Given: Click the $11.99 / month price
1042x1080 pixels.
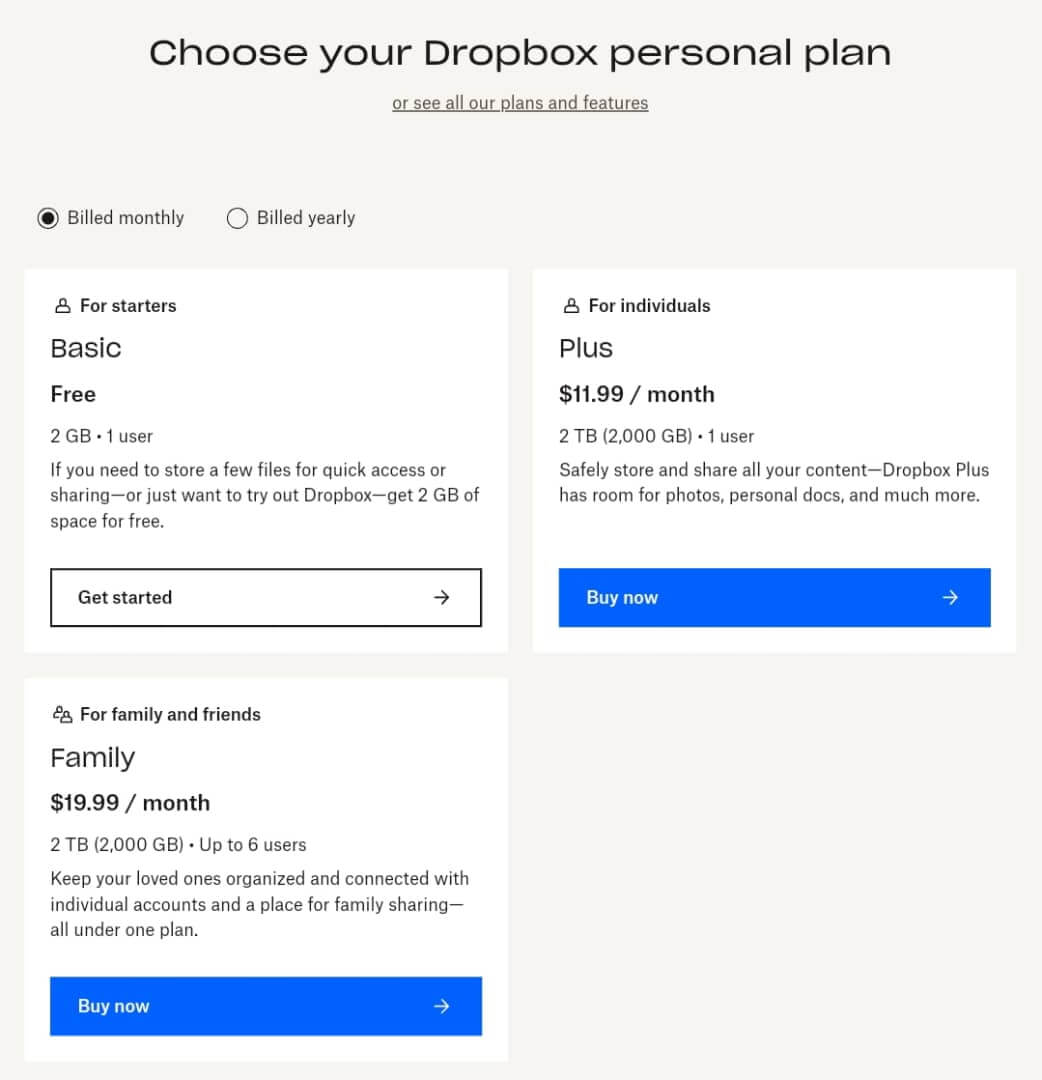Looking at the screenshot, I should click(x=637, y=394).
